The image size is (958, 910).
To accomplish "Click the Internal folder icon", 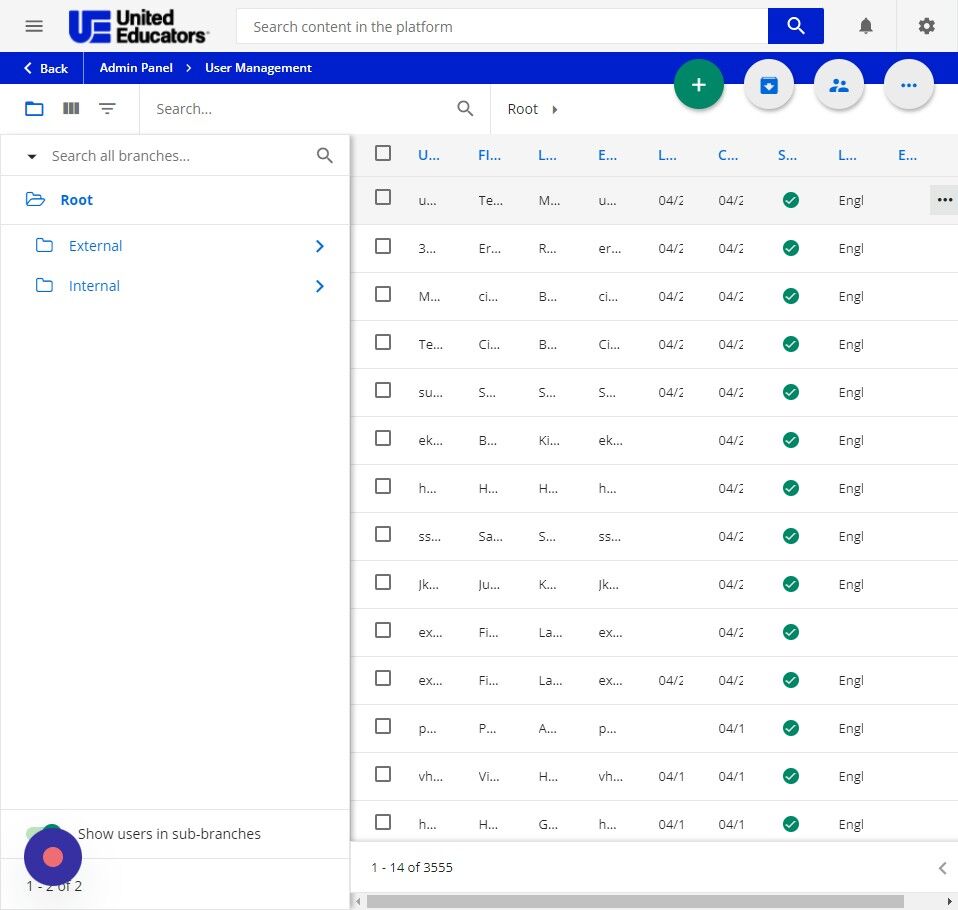I will [x=44, y=285].
